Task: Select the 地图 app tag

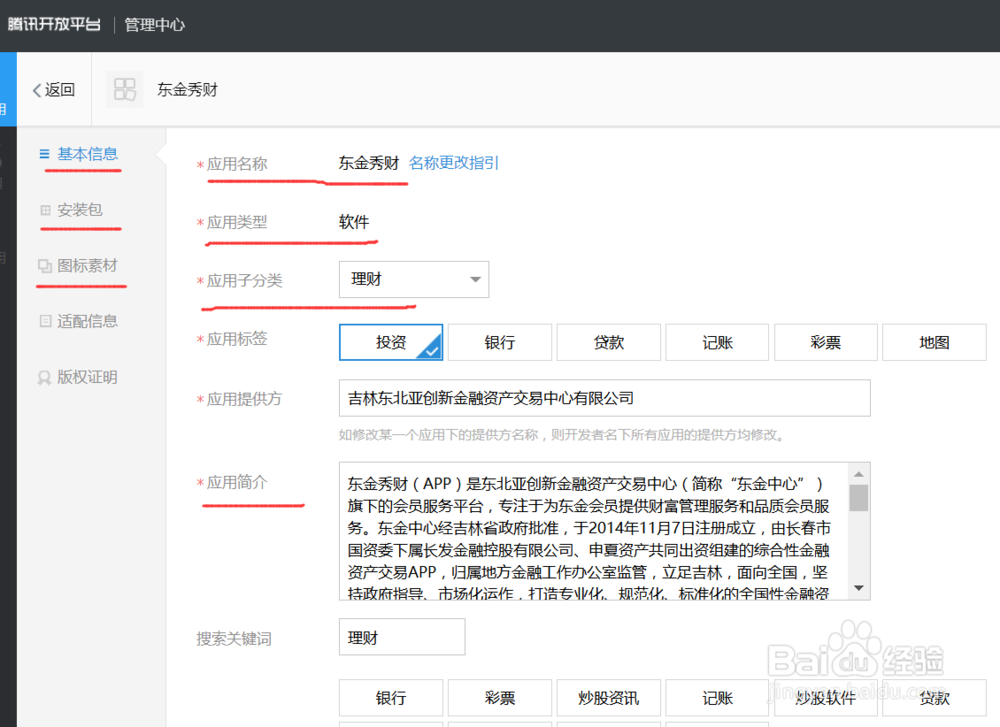Action: coord(934,342)
